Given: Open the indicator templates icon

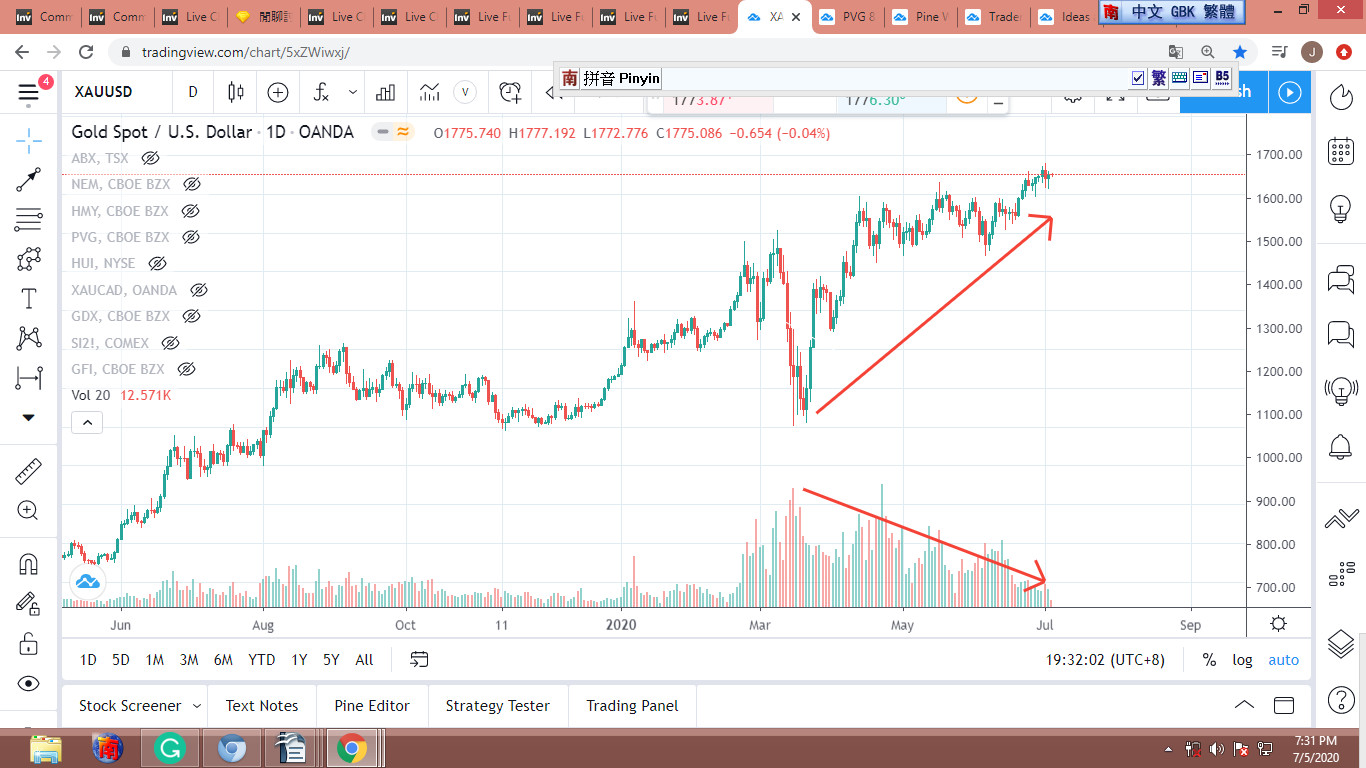Looking at the screenshot, I should (x=430, y=92).
